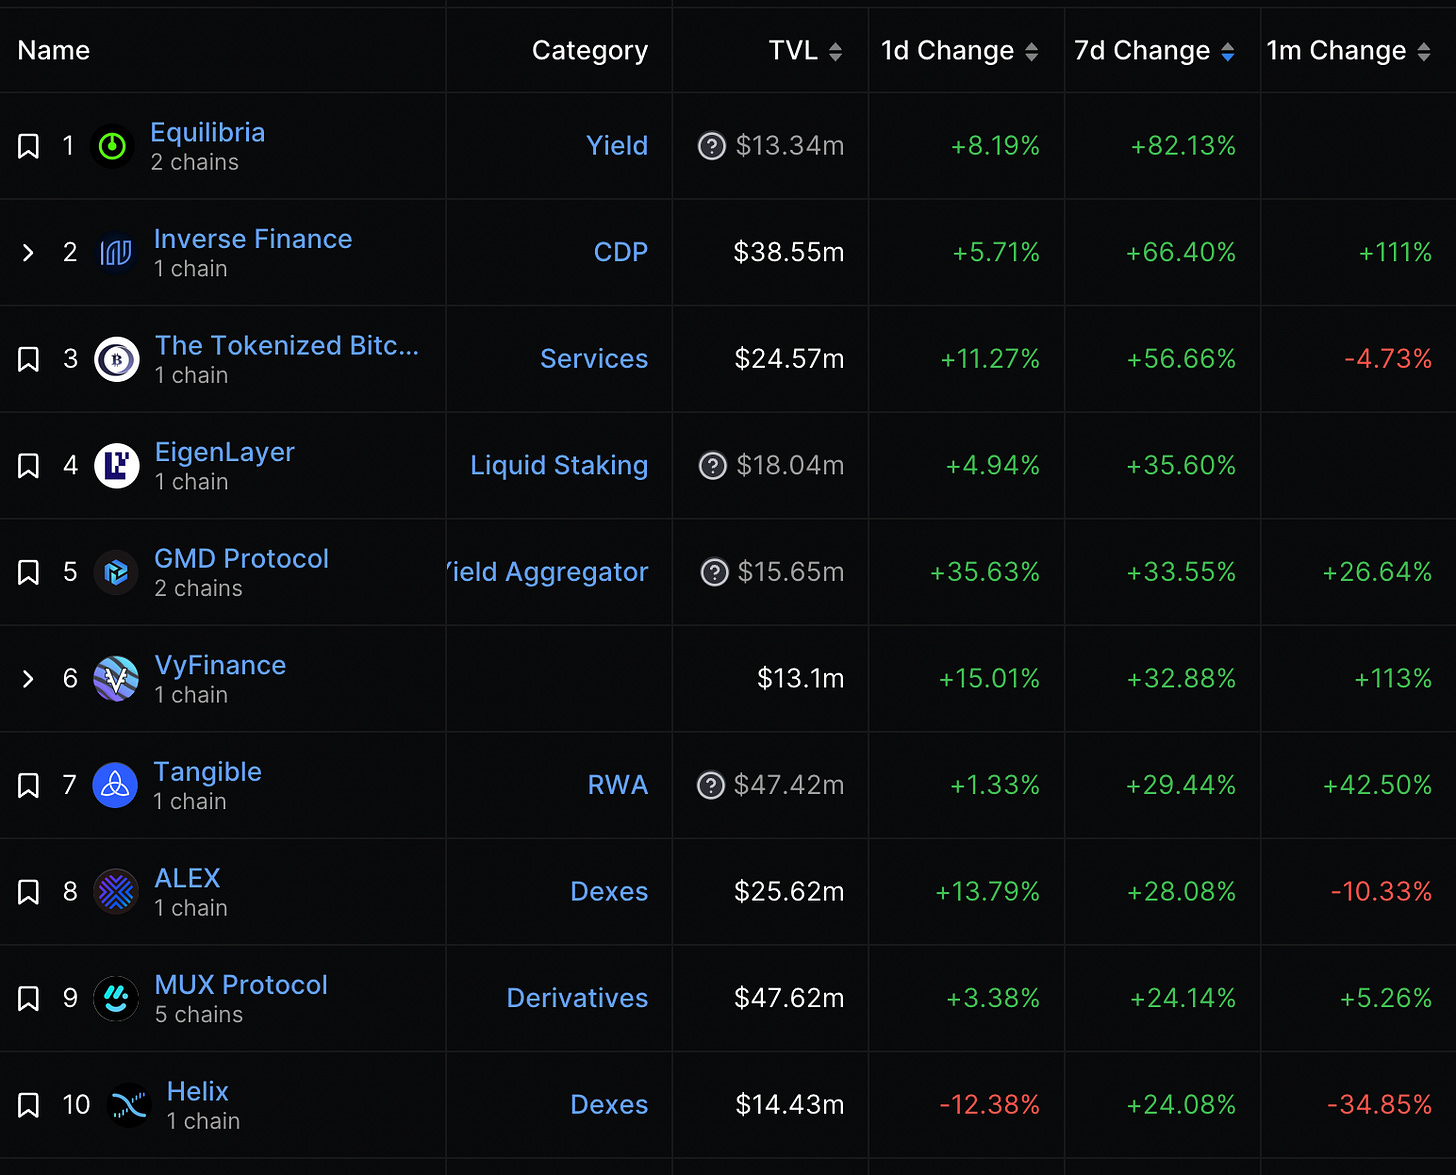Viewport: 1456px width, 1175px height.
Task: Open The Tokenized Bitc... protocol link
Action: (x=287, y=345)
